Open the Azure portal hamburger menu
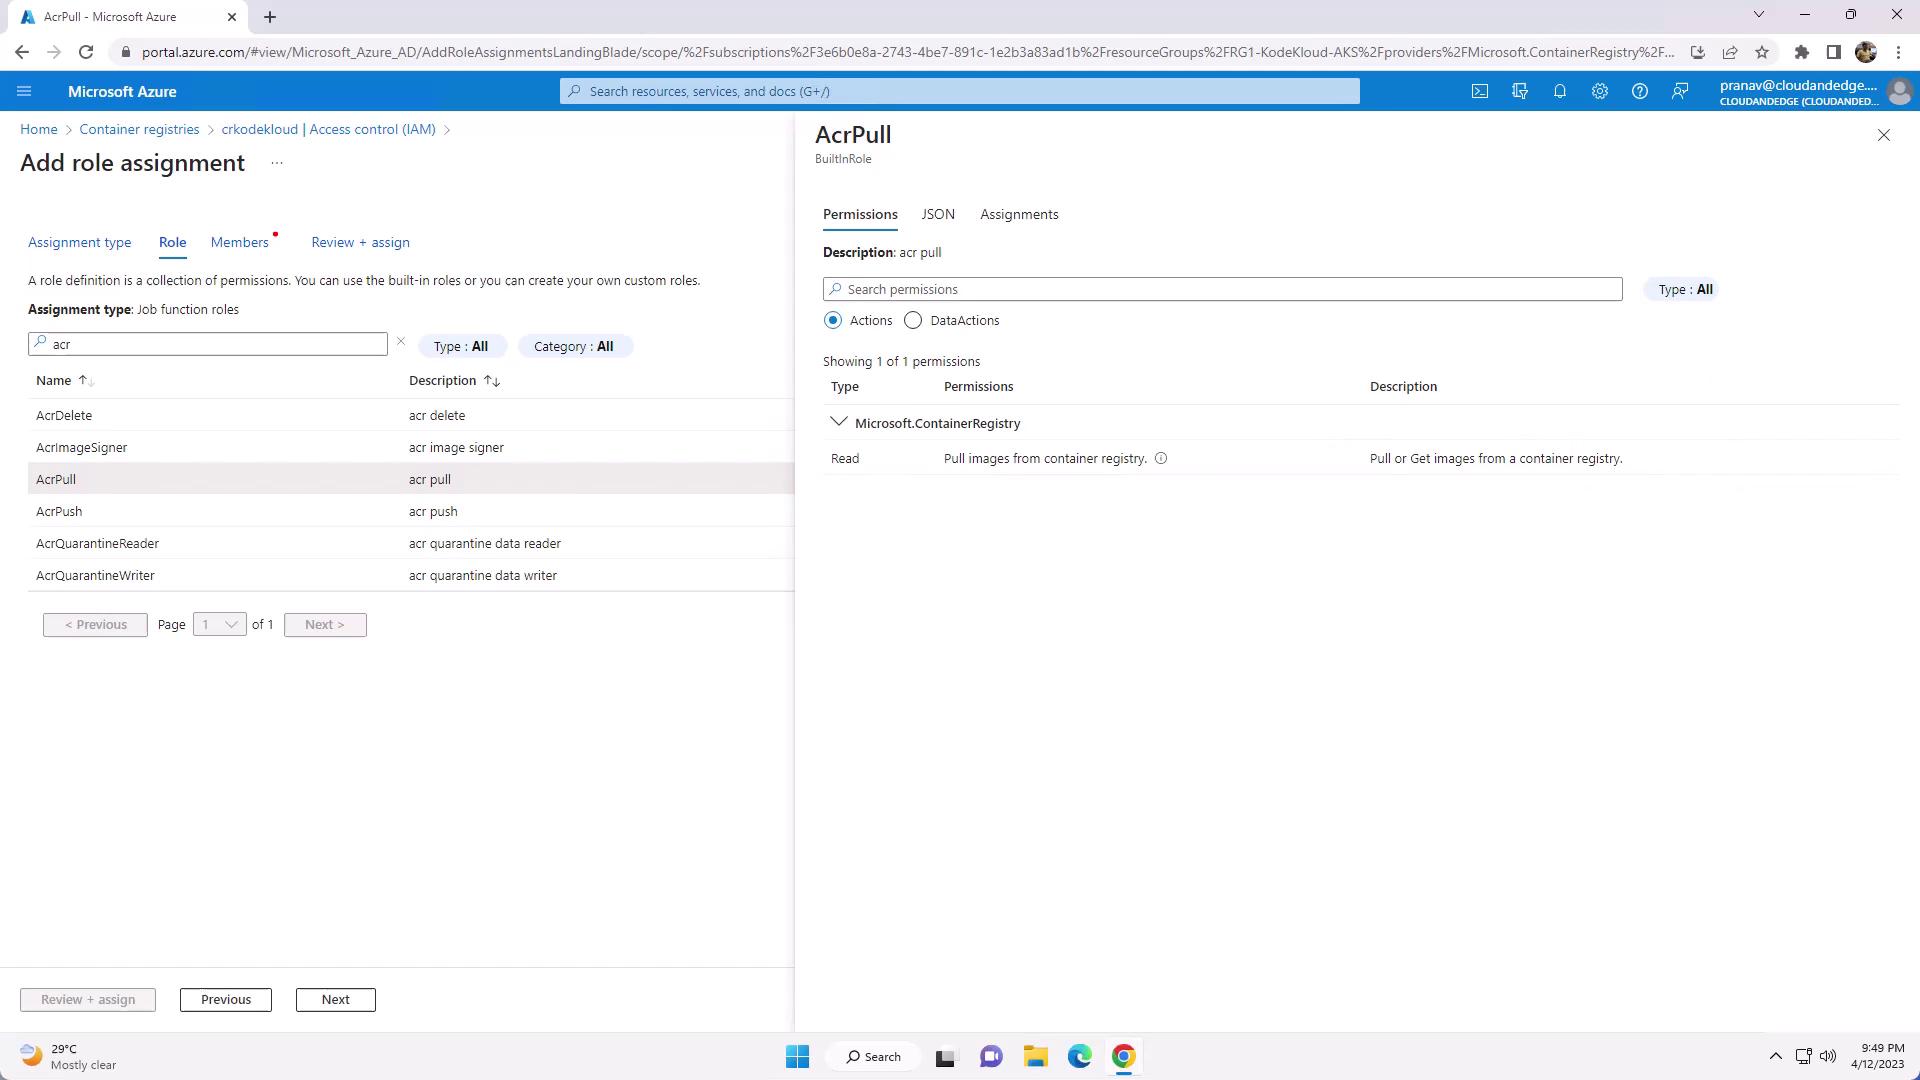The image size is (1920, 1080). point(24,91)
